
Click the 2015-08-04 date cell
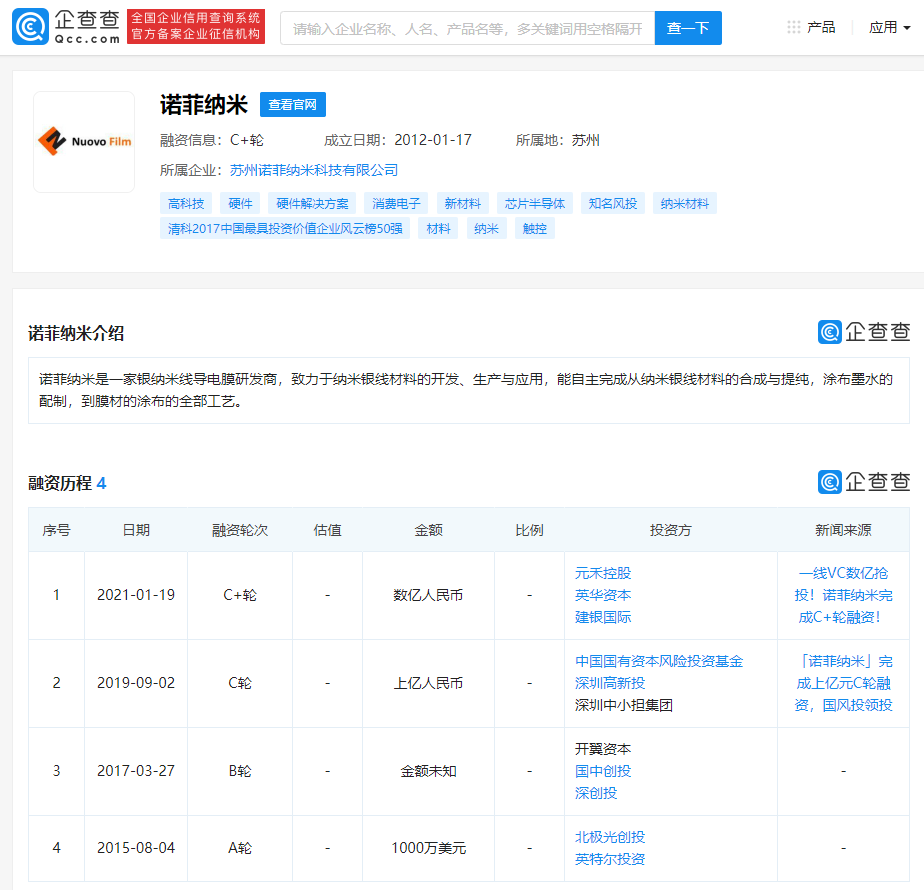[136, 848]
